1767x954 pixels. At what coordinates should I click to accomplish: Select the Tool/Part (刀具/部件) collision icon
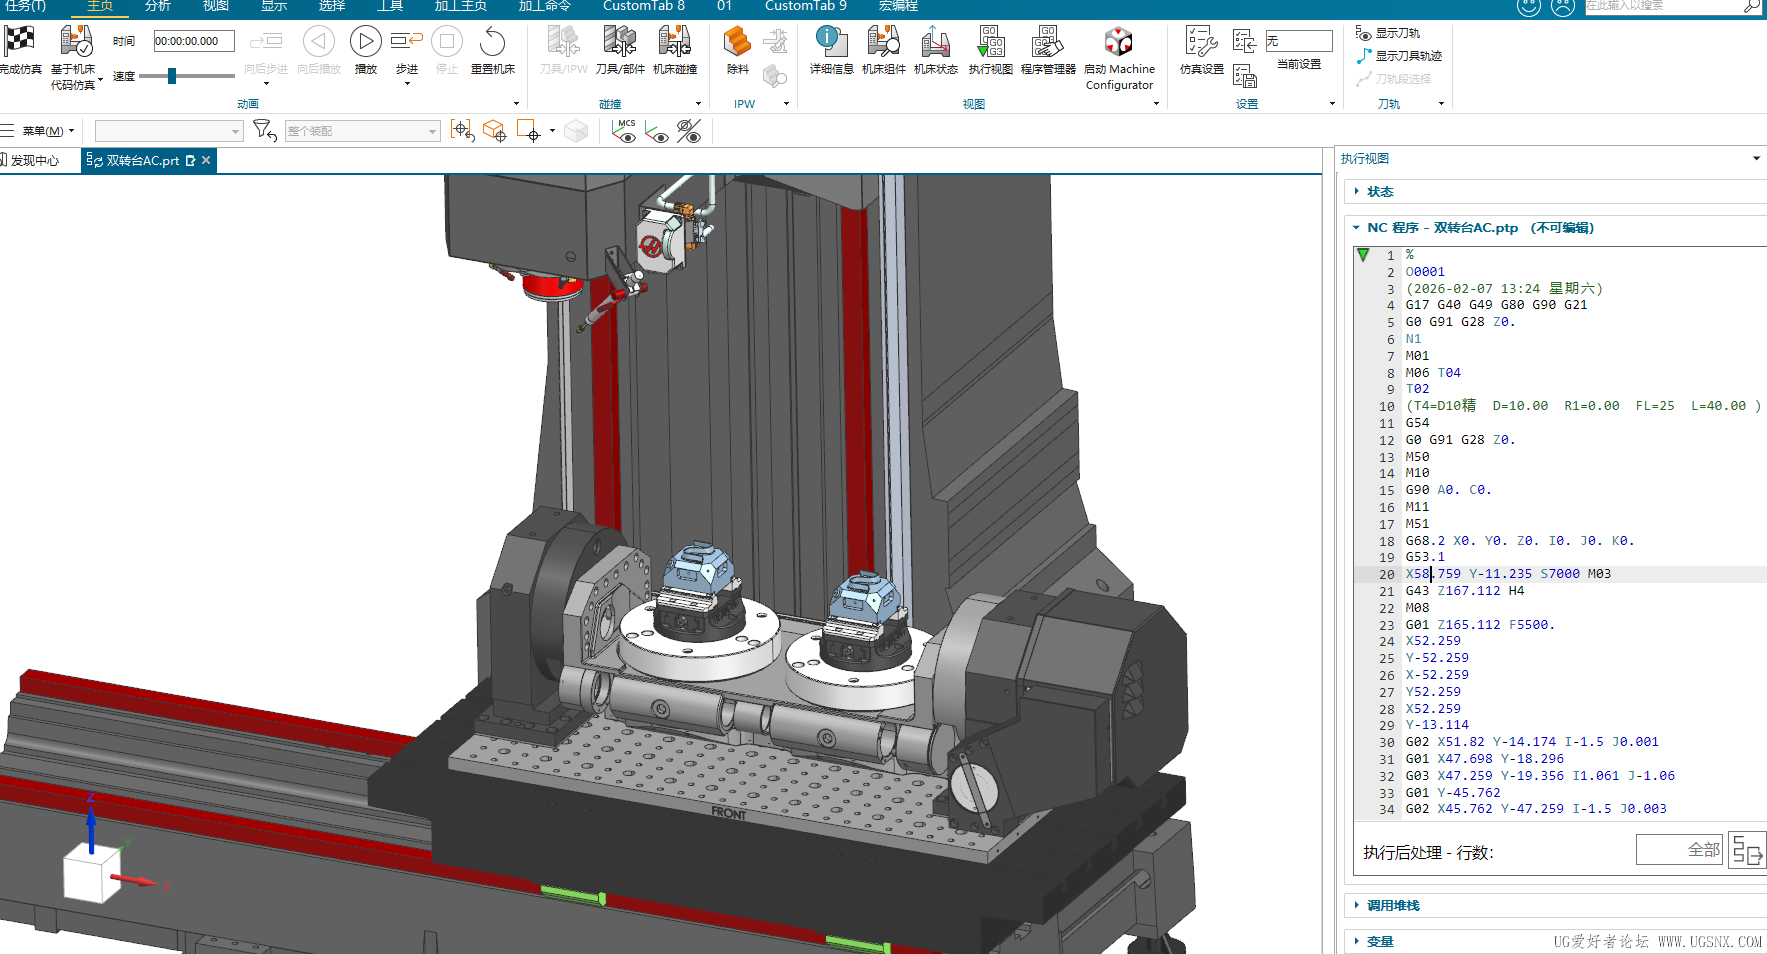click(619, 43)
